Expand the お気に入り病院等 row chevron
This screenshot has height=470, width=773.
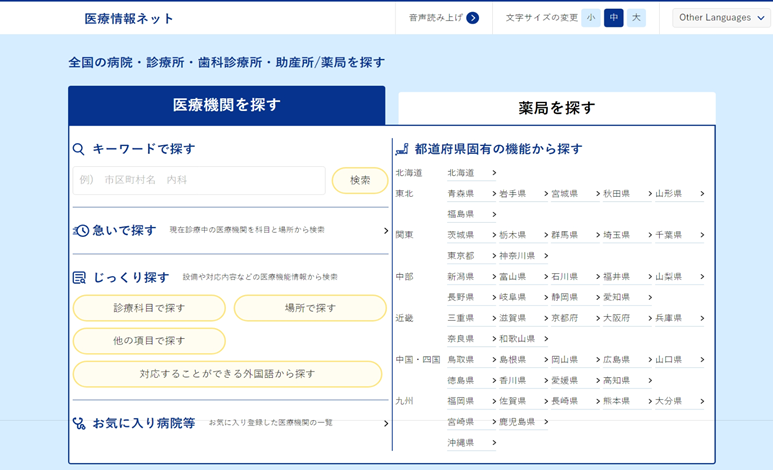[x=386, y=423]
